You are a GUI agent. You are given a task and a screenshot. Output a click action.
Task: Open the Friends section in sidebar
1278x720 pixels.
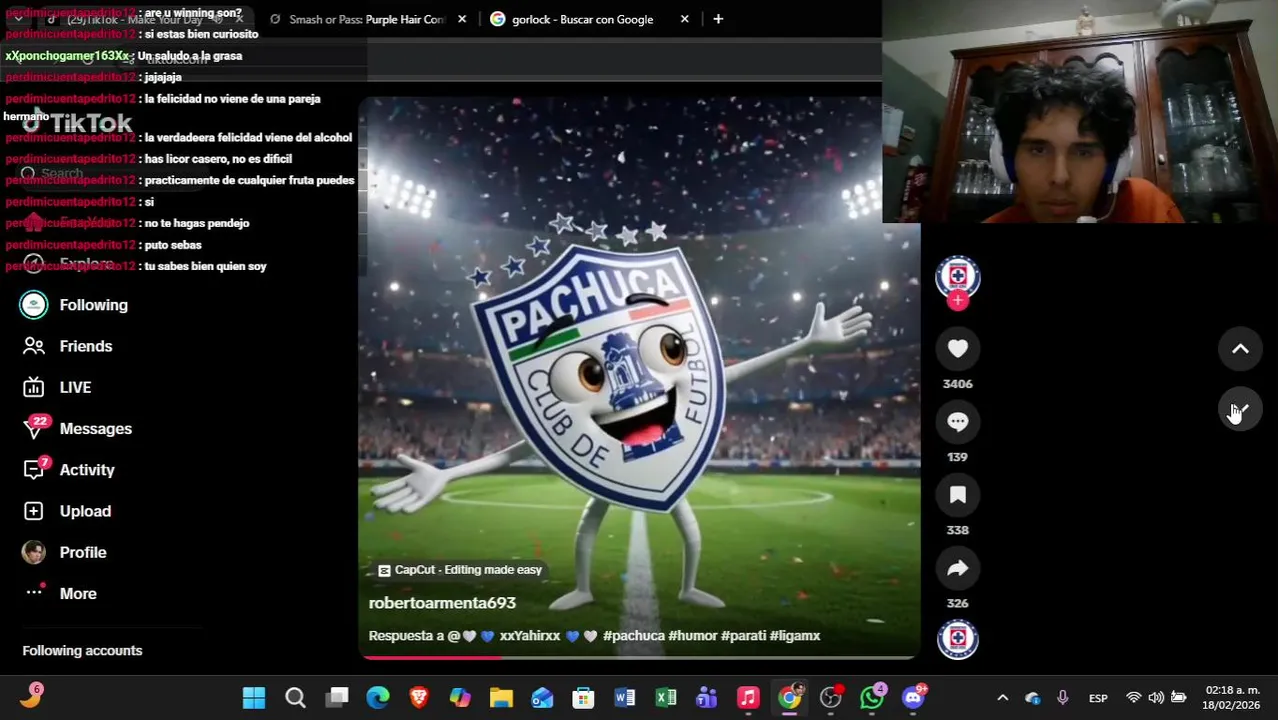click(67, 346)
